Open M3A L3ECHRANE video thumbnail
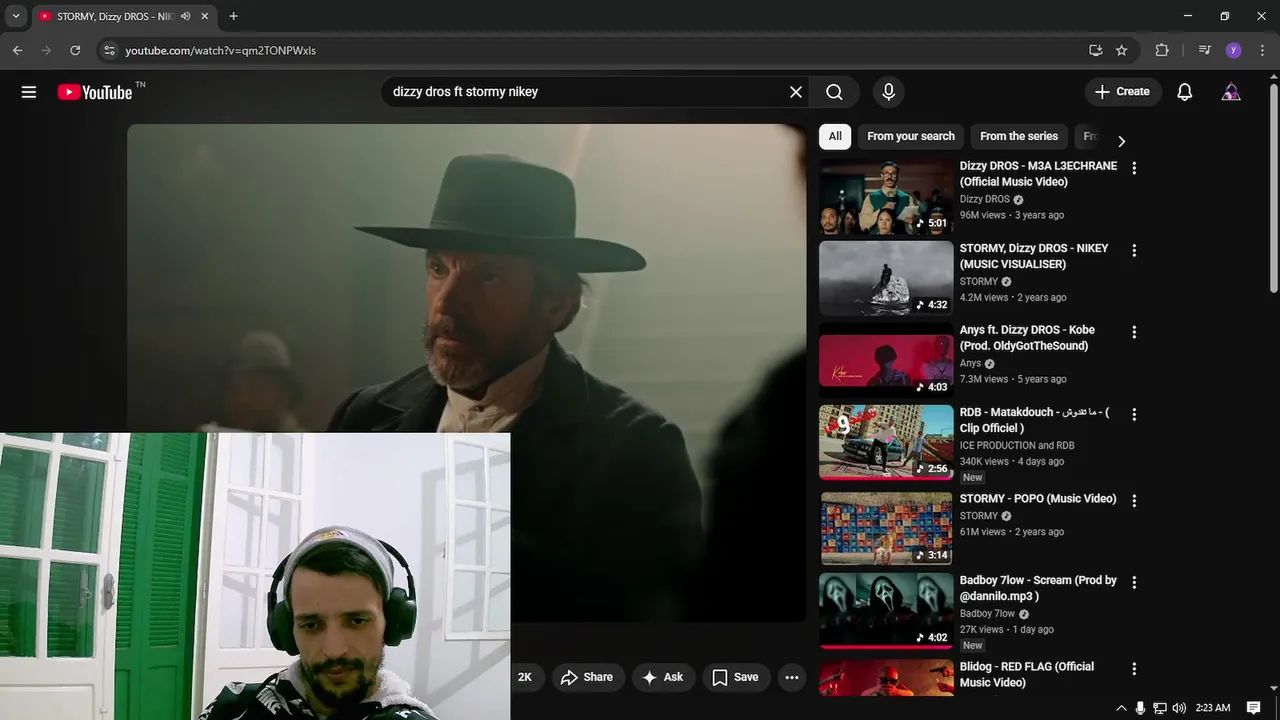This screenshot has width=1280, height=720. tap(886, 197)
